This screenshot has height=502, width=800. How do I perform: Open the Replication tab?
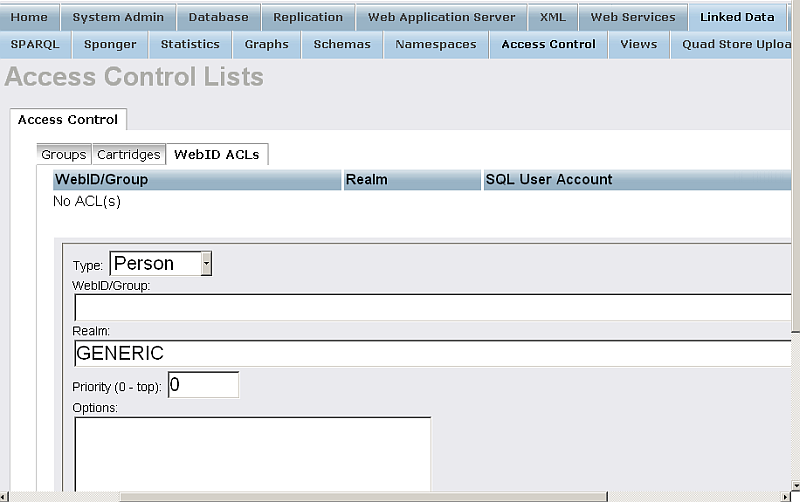(x=308, y=17)
